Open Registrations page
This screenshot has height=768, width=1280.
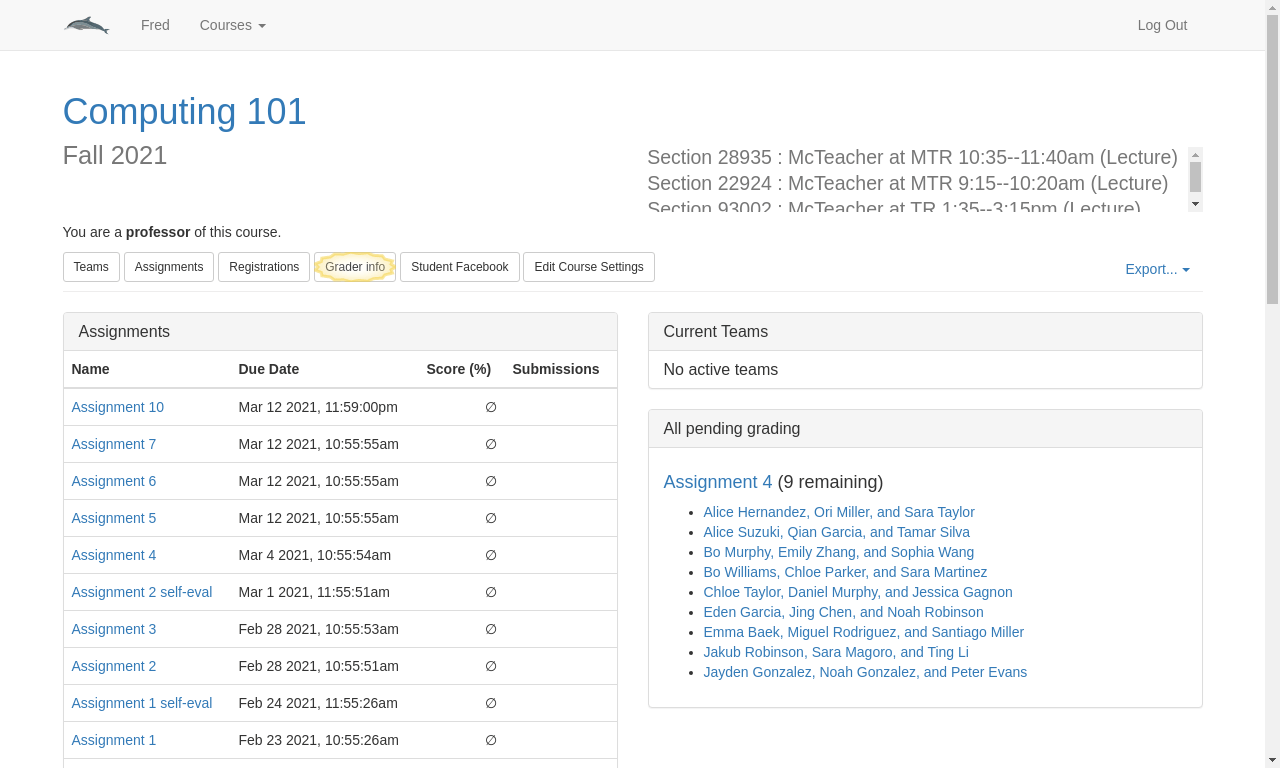pyautogui.click(x=264, y=267)
